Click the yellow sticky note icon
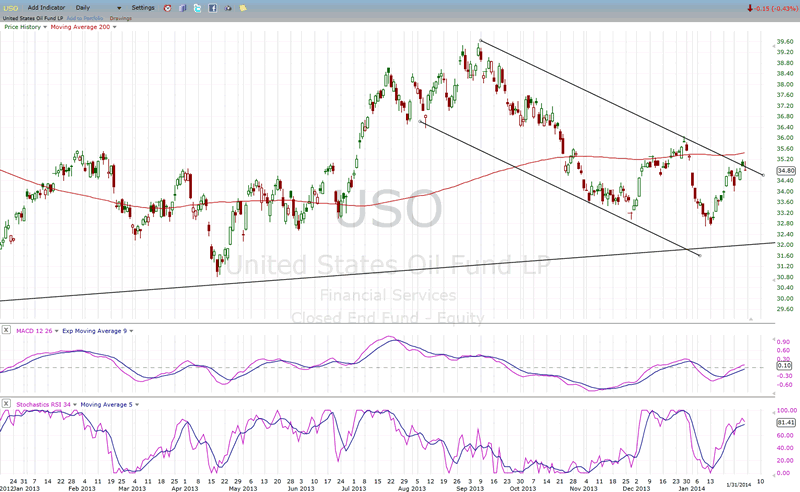 point(243,8)
